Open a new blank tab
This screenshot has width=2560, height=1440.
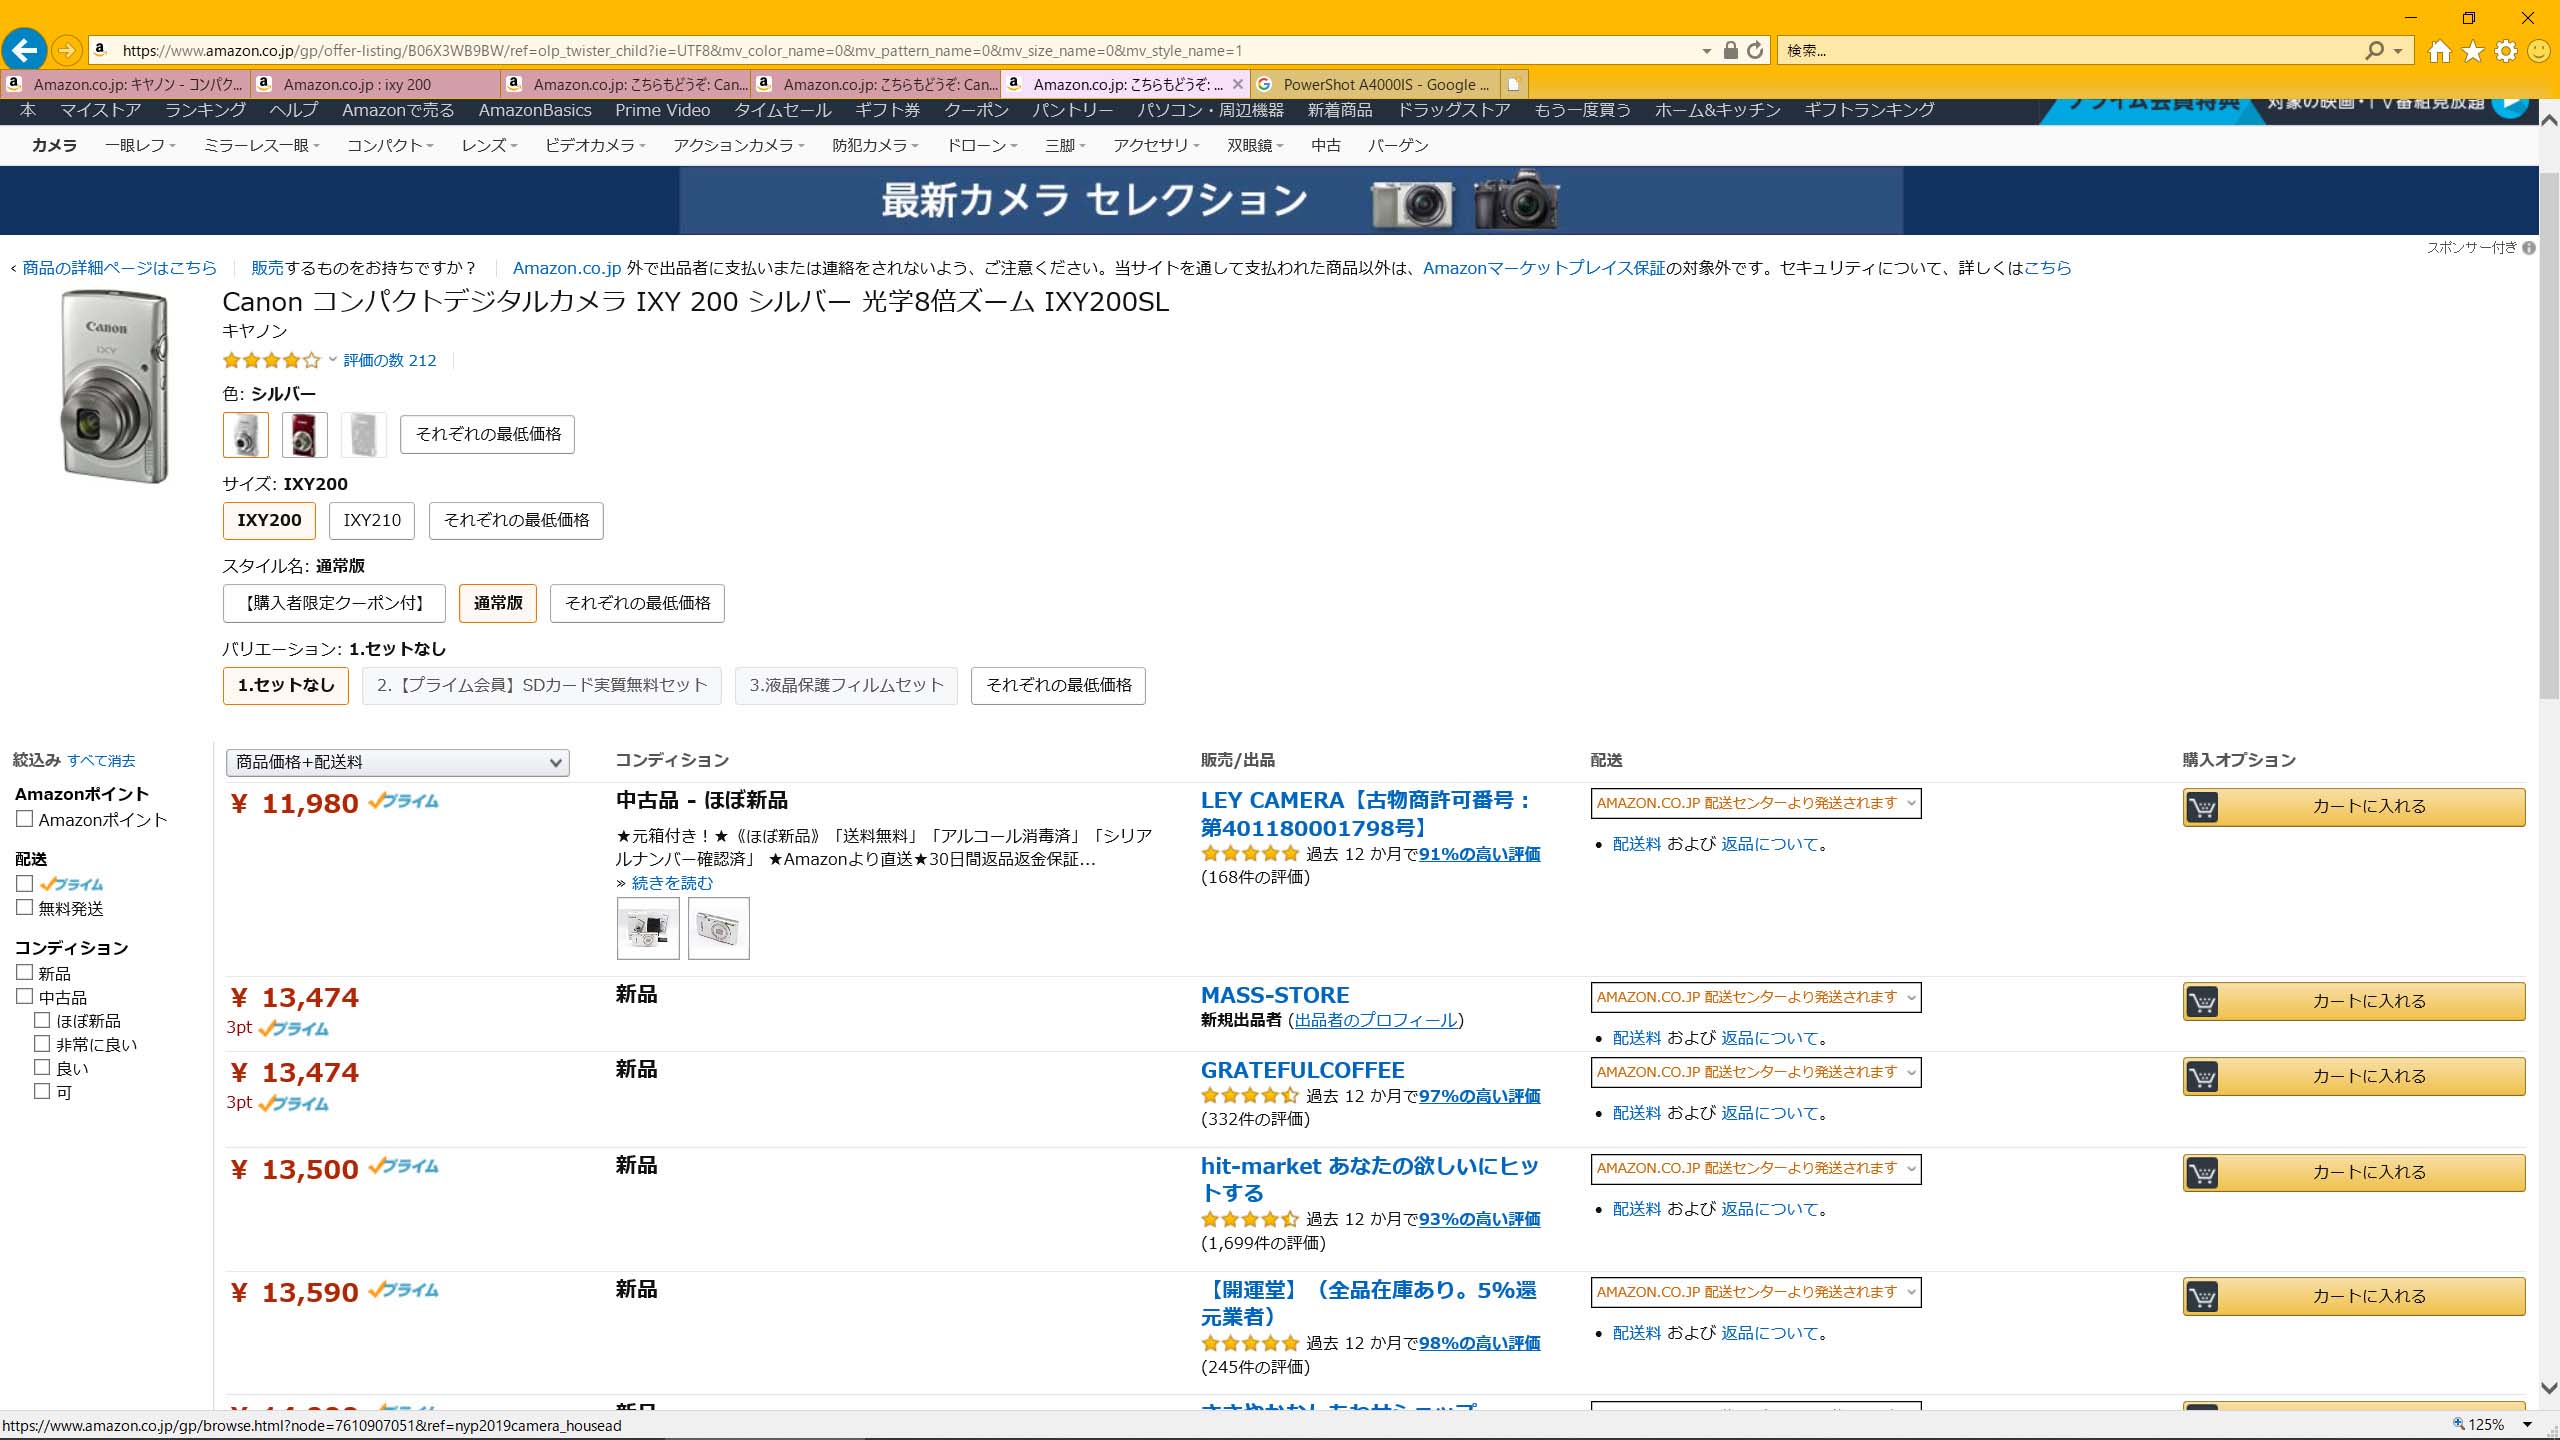1514,84
